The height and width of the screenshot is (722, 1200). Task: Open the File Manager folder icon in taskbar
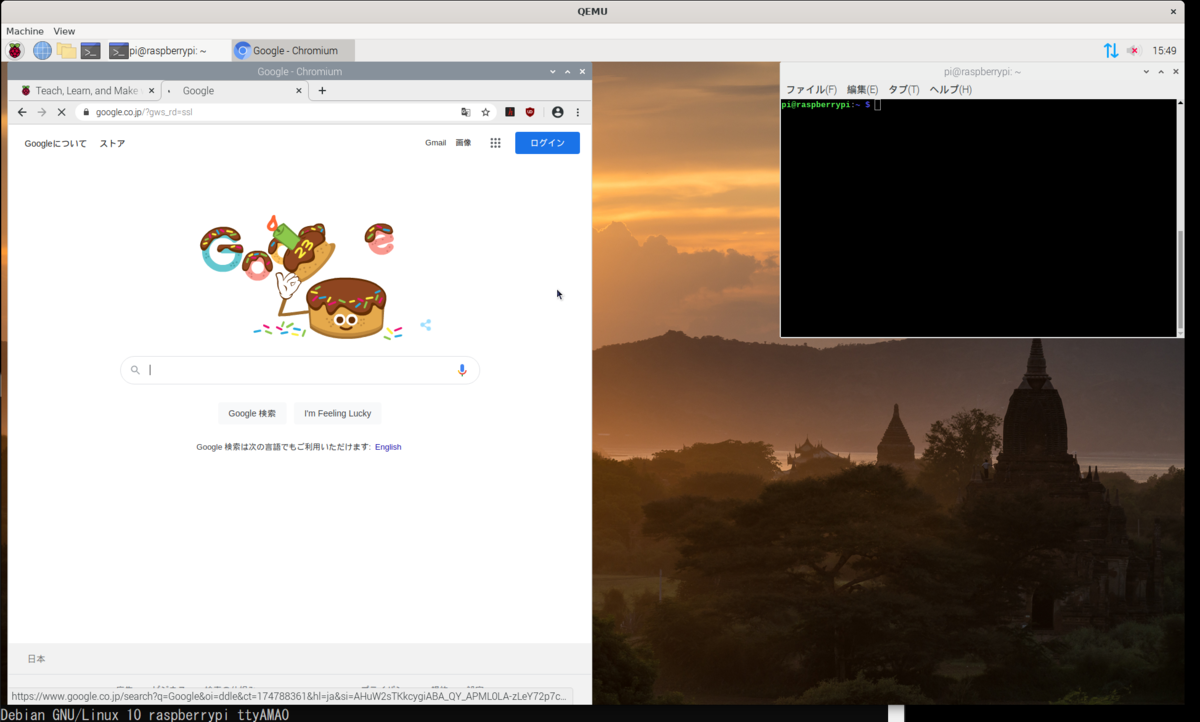(x=66, y=50)
